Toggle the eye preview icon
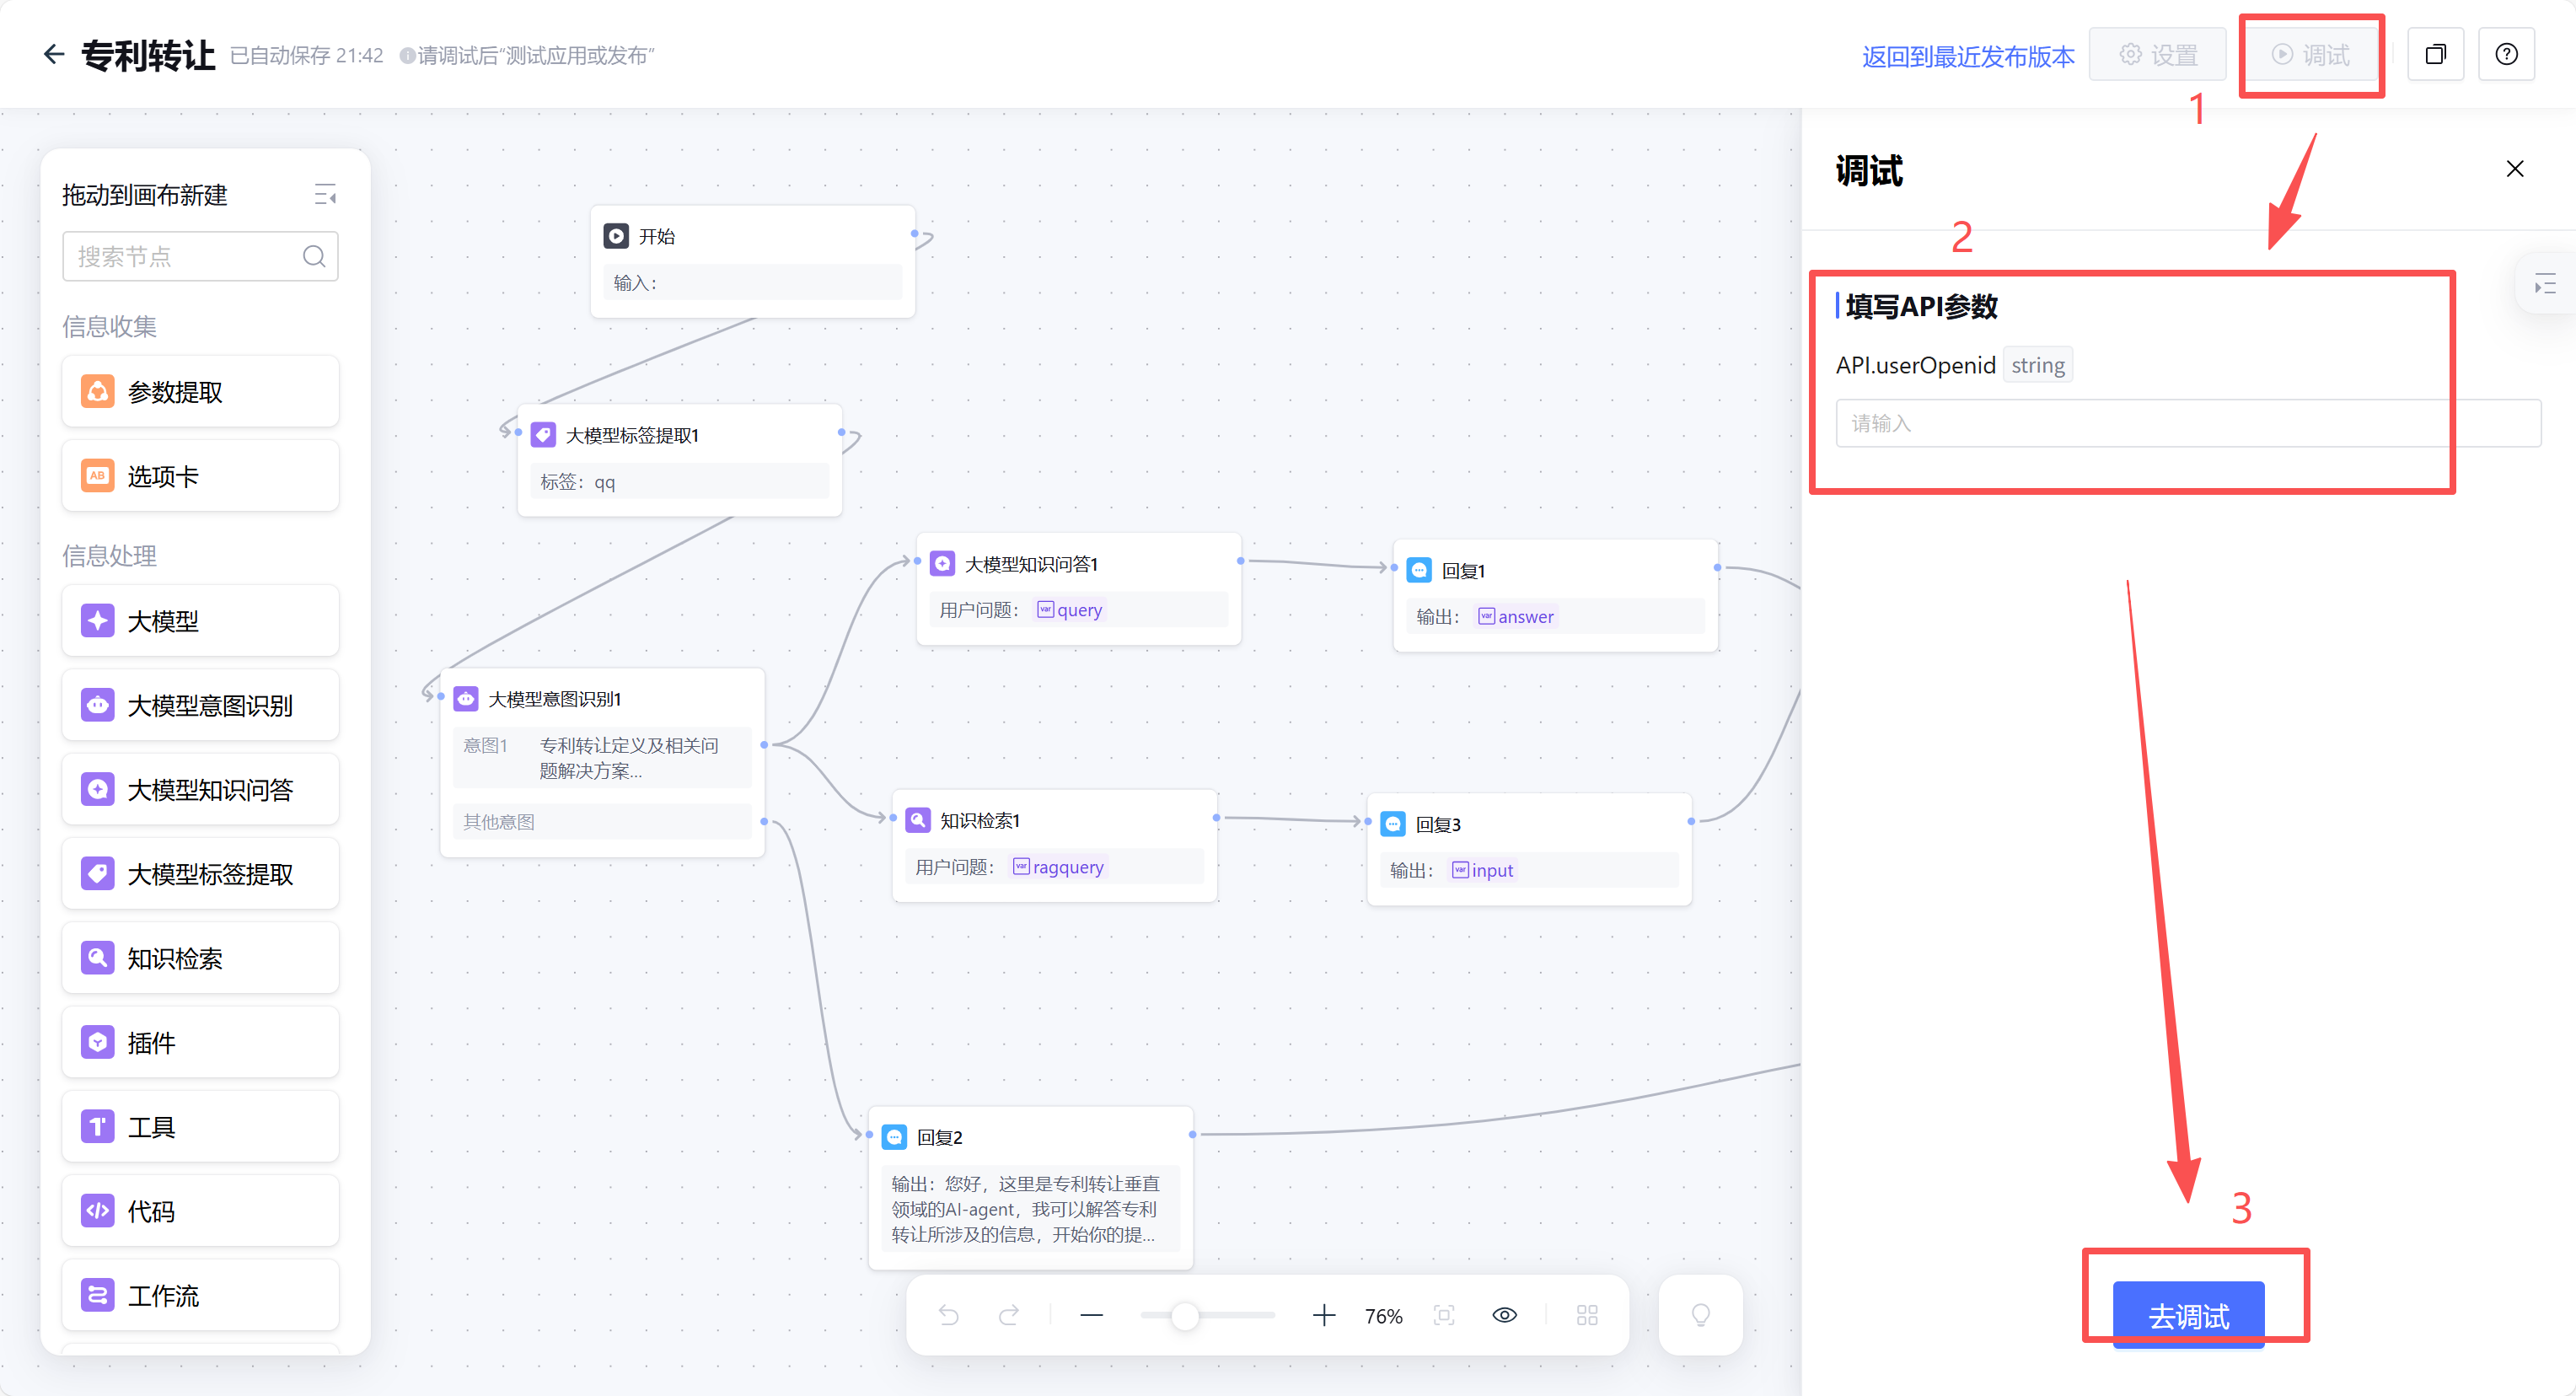Viewport: 2576px width, 1396px height. point(1504,1315)
